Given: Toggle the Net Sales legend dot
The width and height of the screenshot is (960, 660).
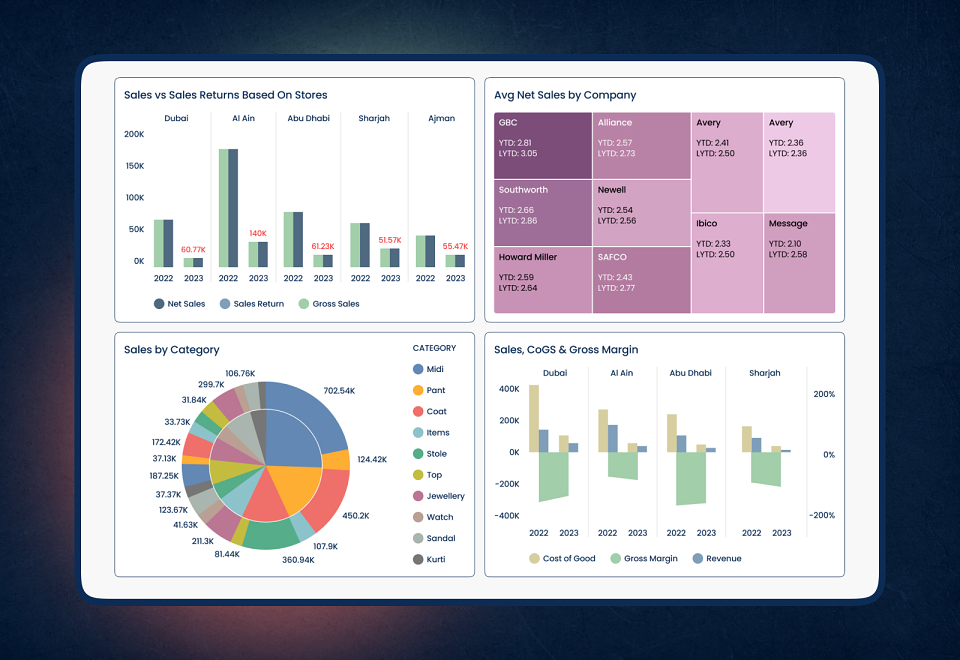Looking at the screenshot, I should point(159,304).
